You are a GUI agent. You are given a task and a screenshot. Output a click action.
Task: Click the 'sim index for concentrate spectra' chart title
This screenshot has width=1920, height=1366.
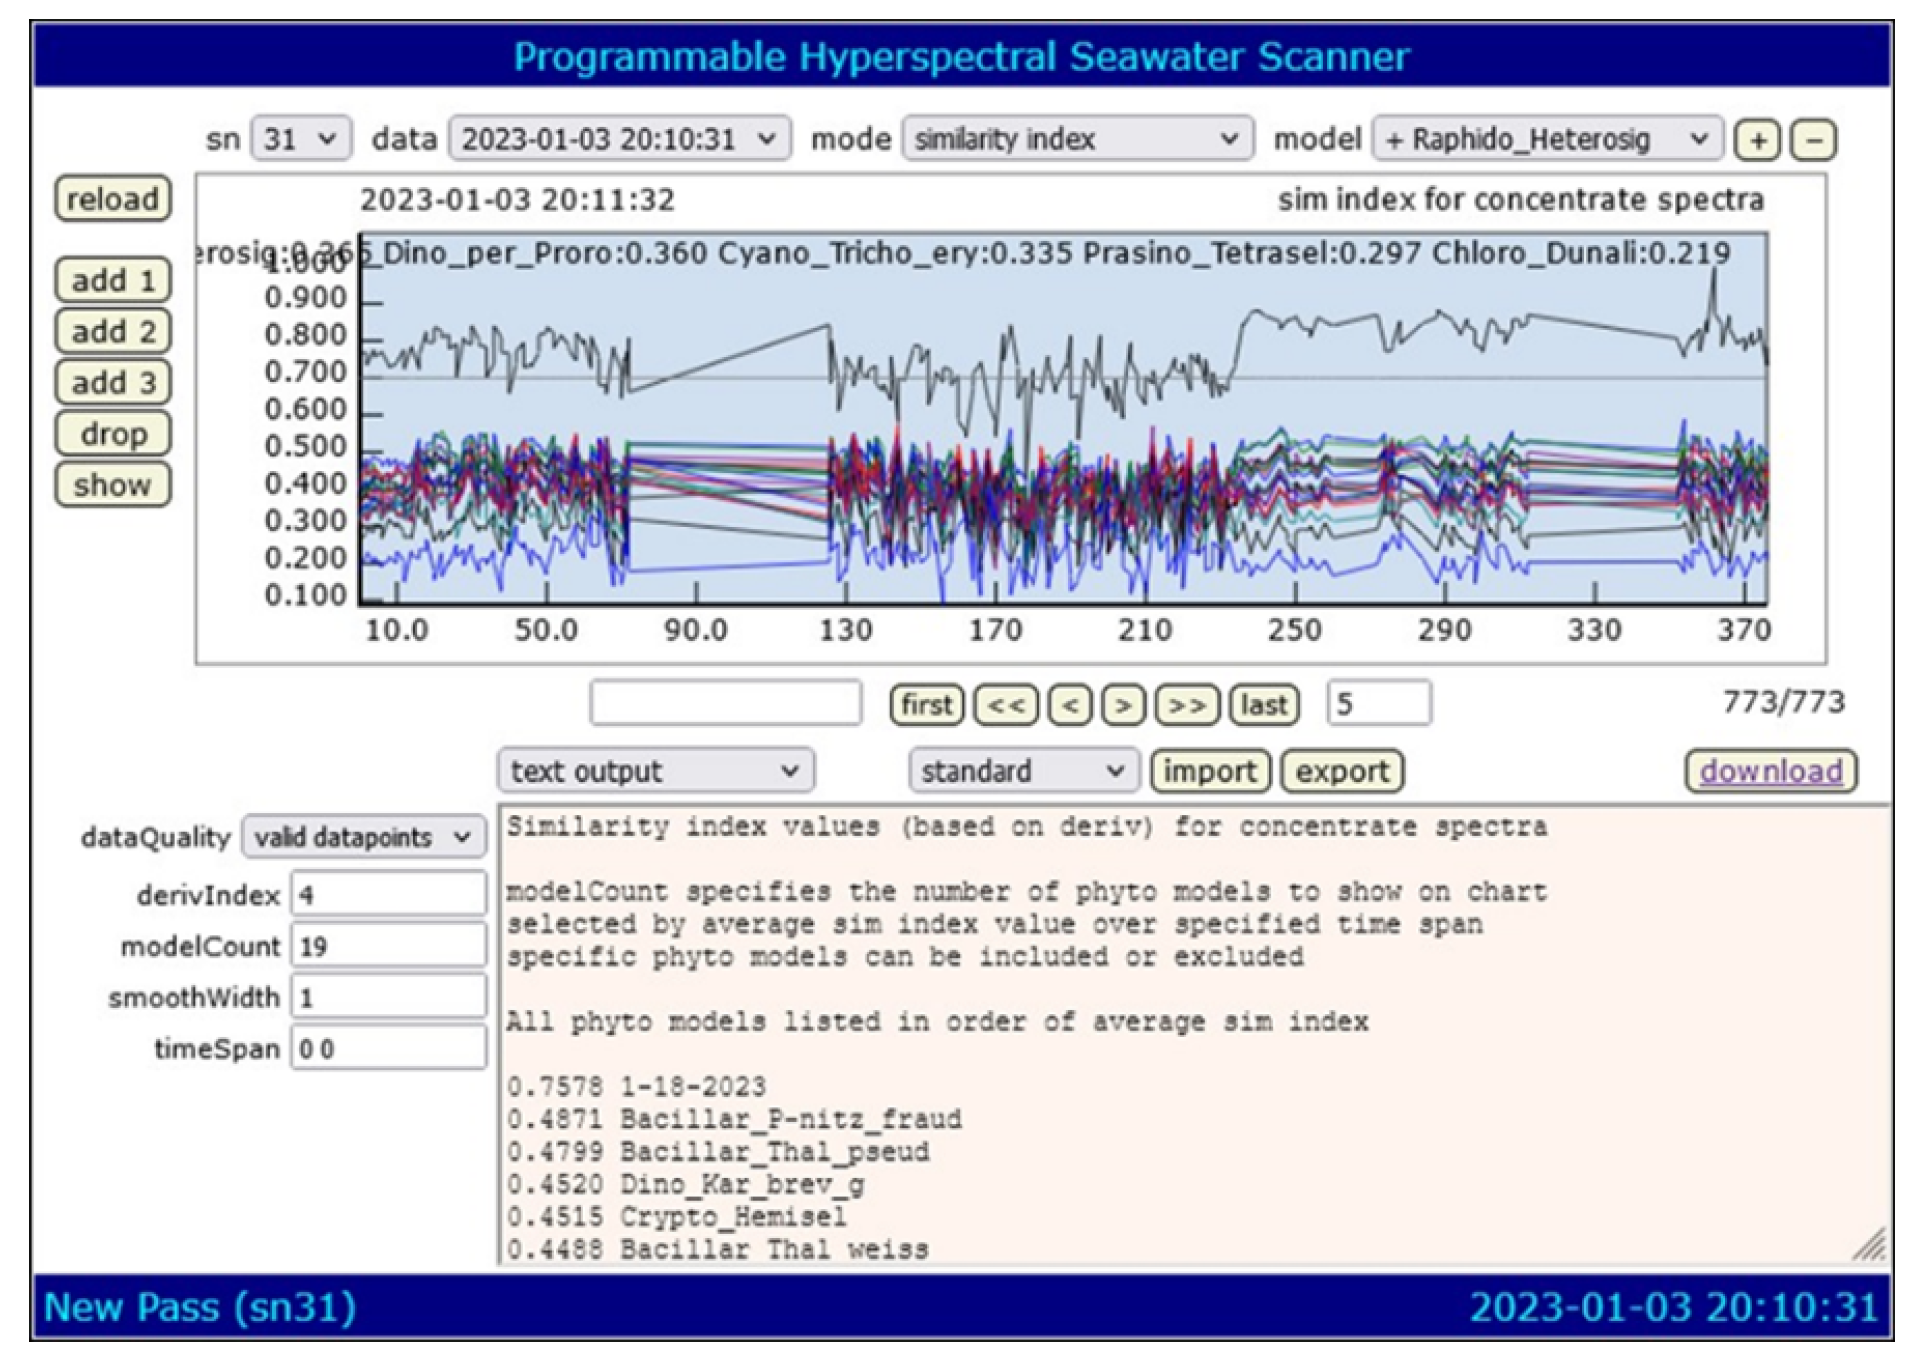point(1520,200)
